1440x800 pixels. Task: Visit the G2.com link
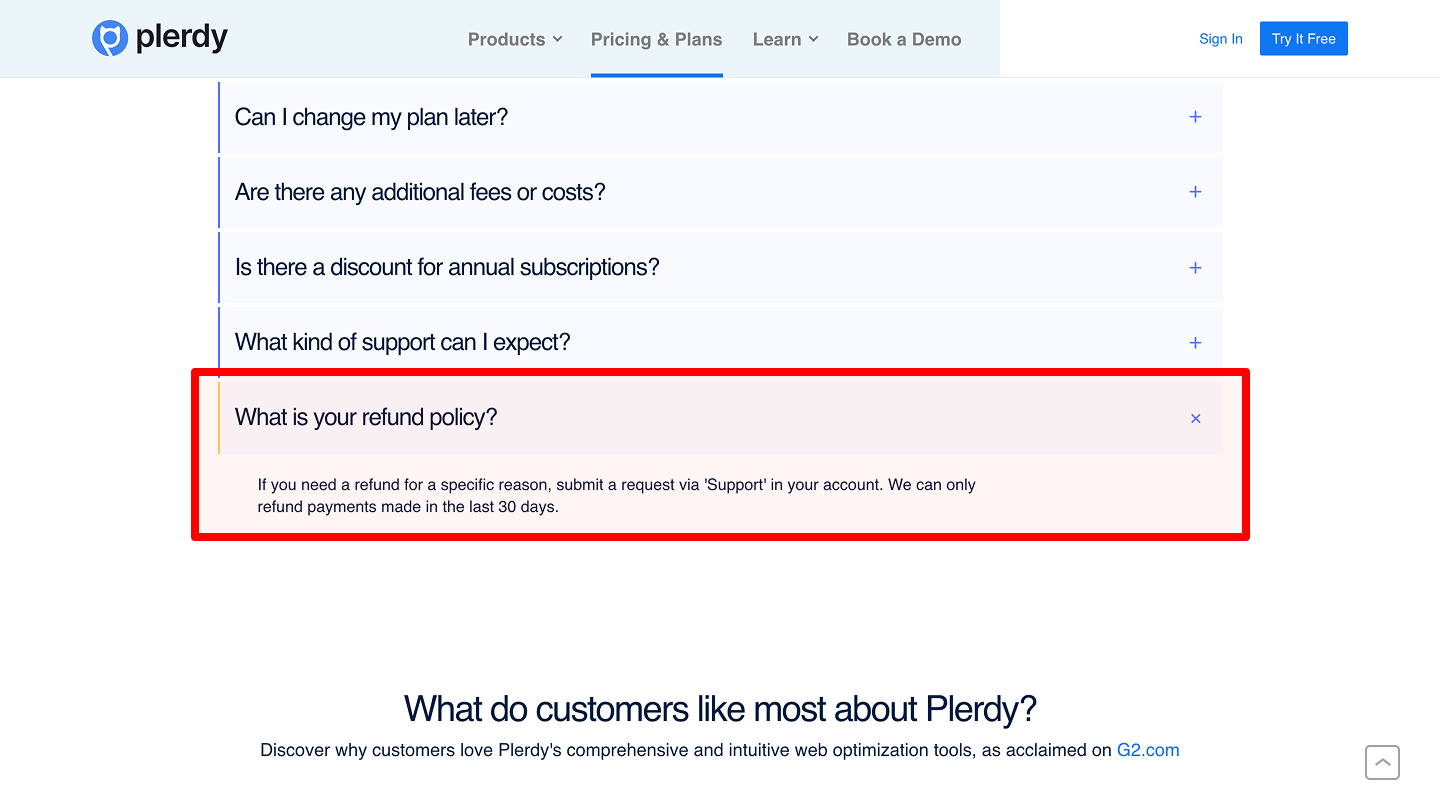click(1147, 749)
